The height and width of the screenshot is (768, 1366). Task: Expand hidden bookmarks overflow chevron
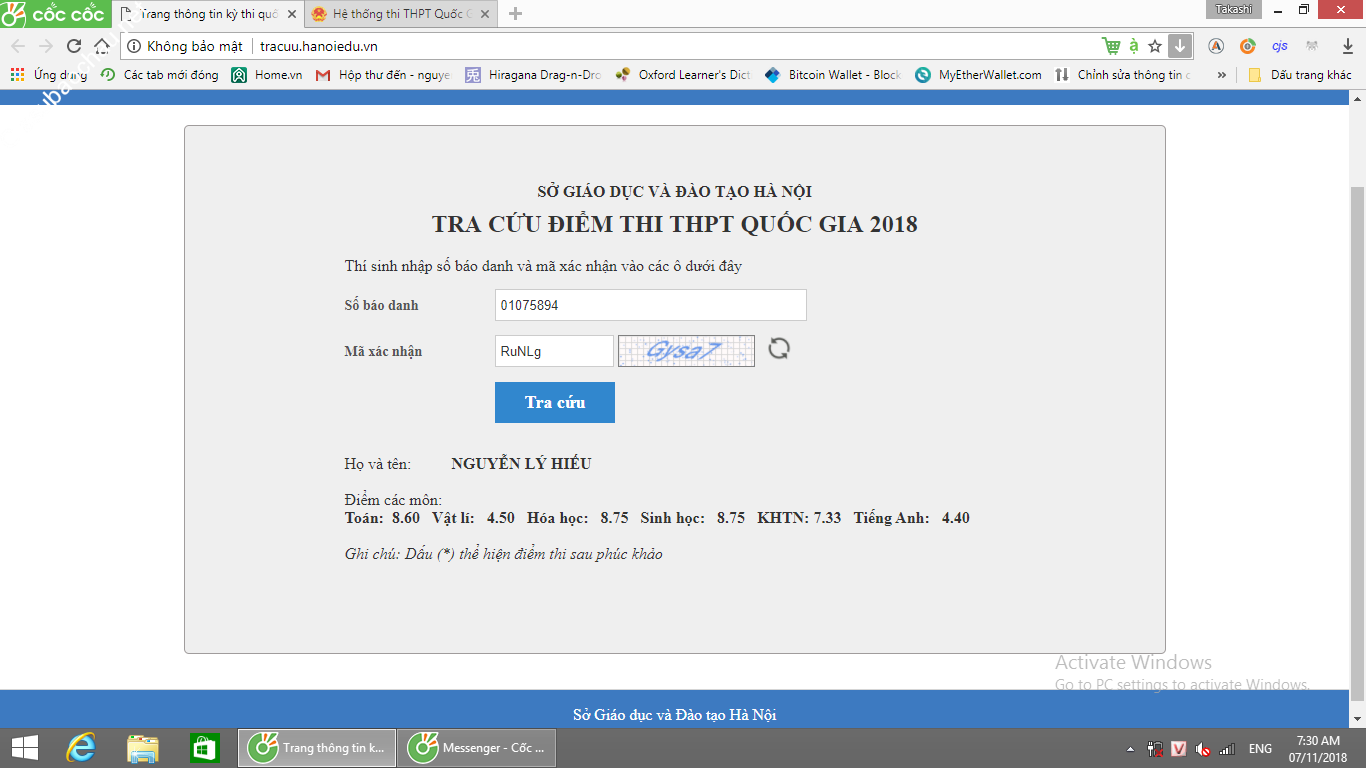coord(1221,75)
